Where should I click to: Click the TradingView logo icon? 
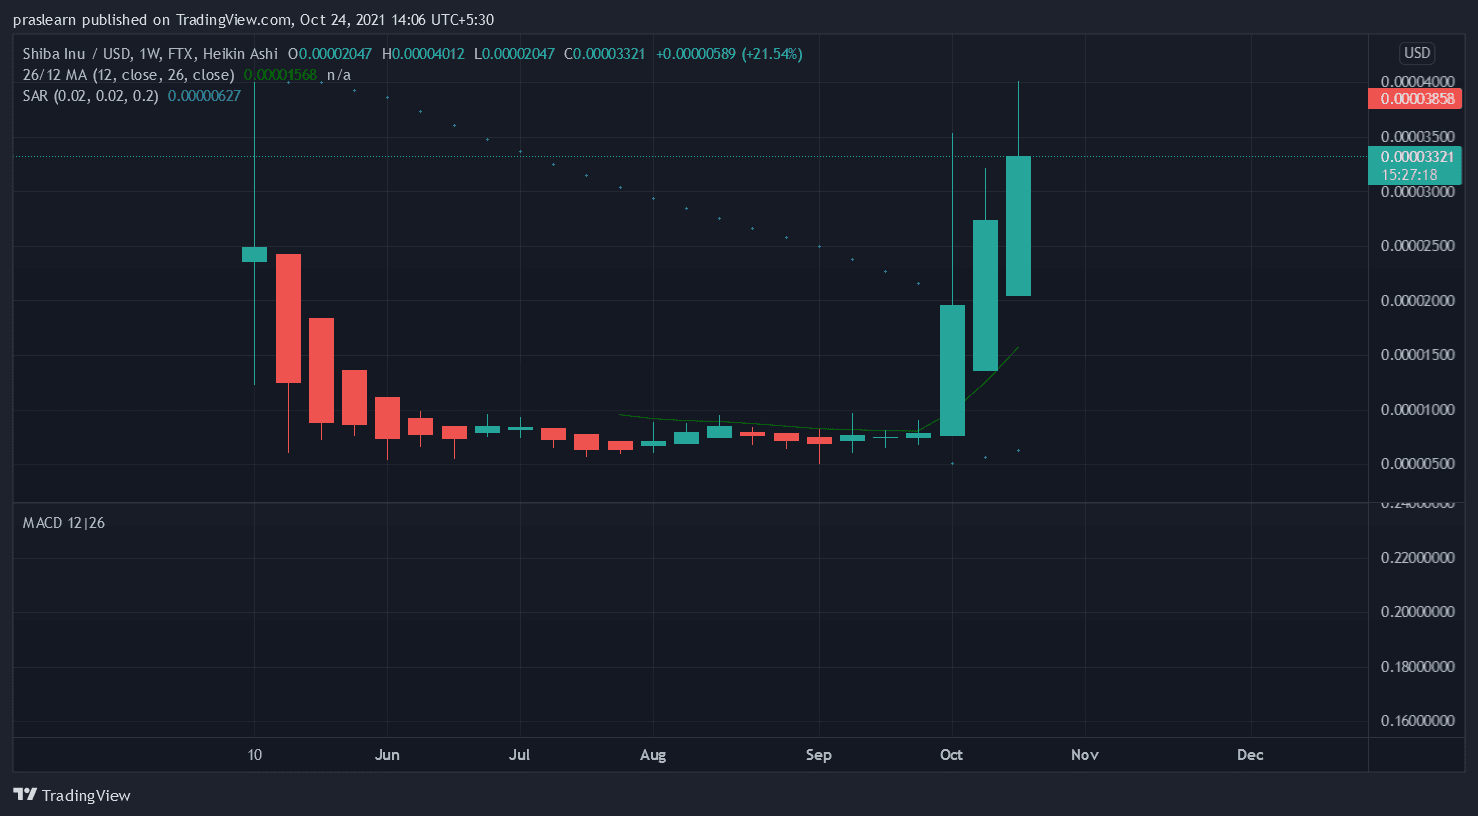[25, 795]
